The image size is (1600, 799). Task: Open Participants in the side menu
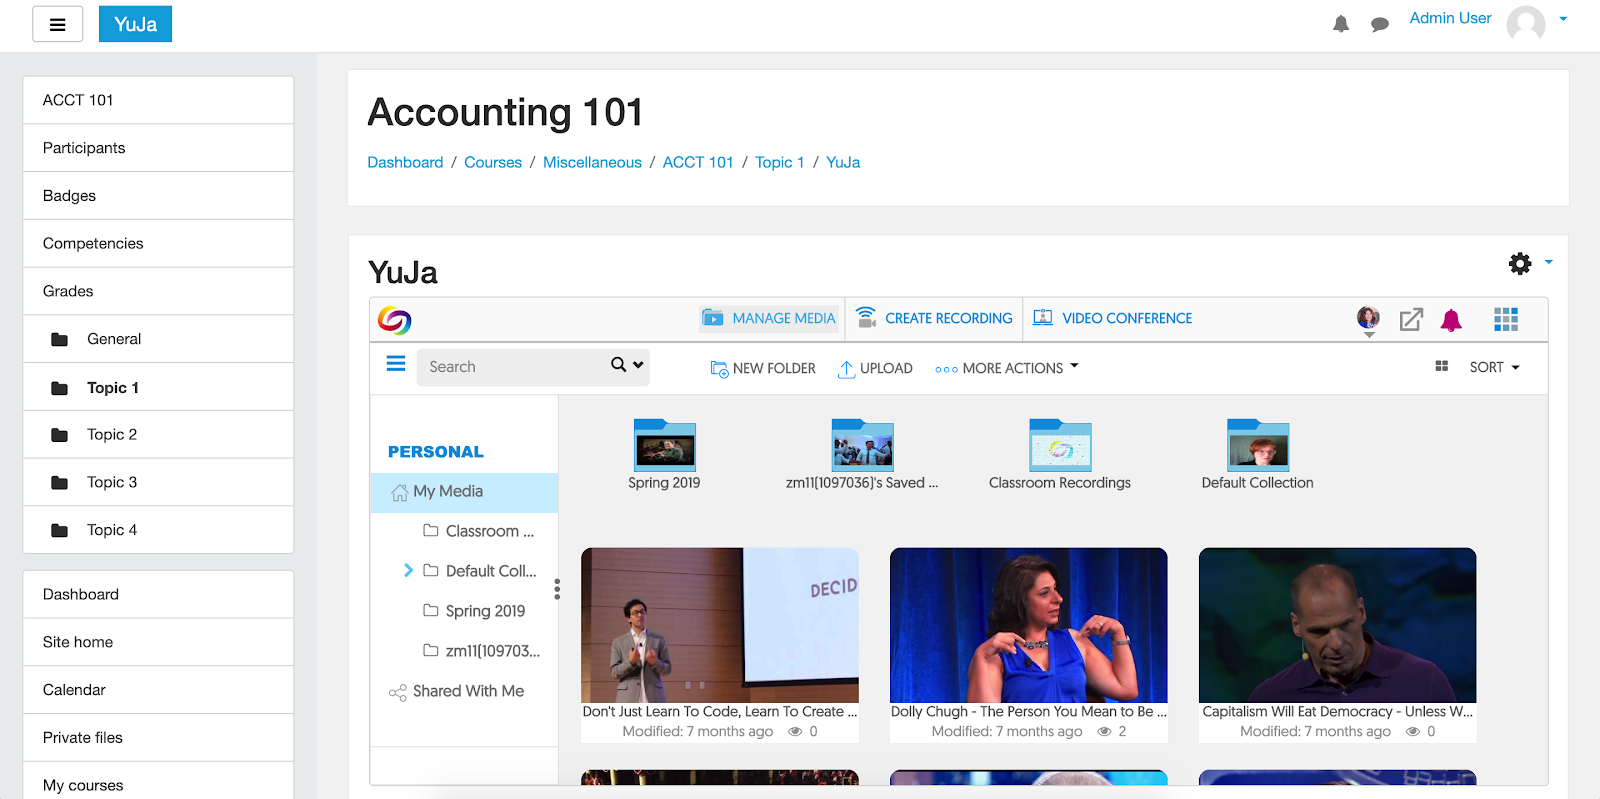(x=158, y=148)
